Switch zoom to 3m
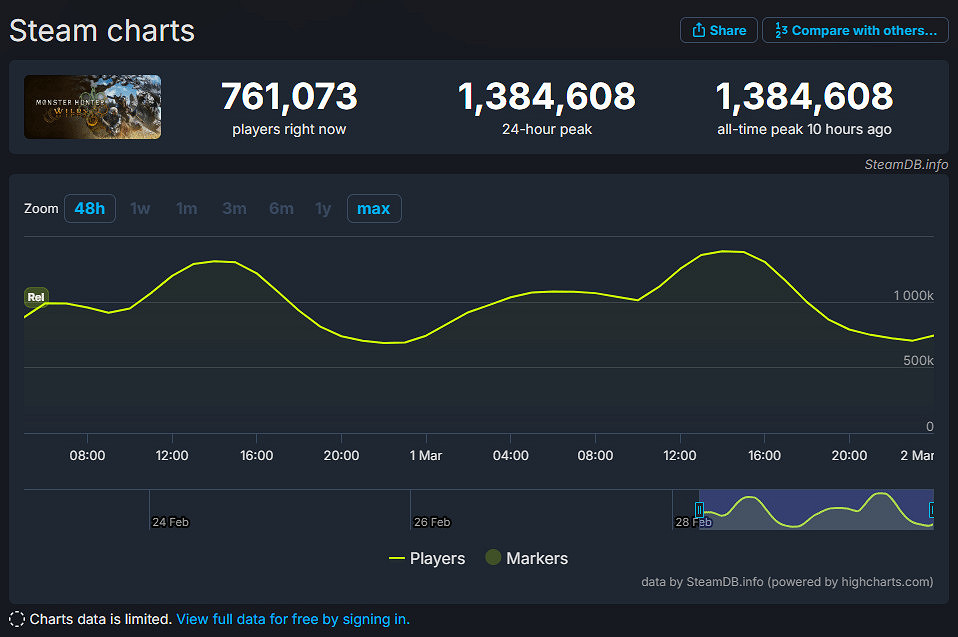Screen dimensions: 958x637 point(234,208)
